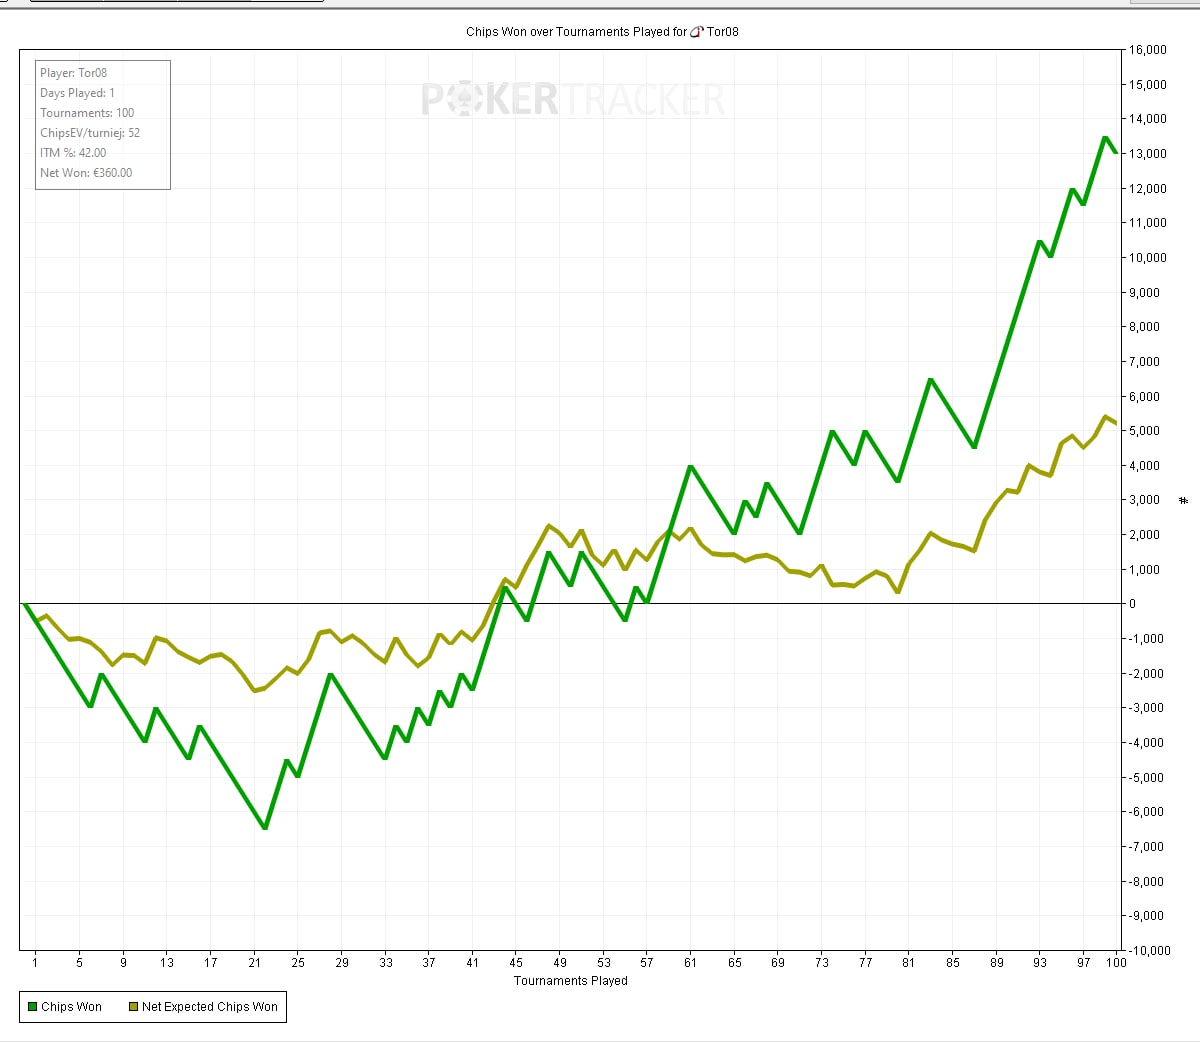Click the PokerTracker chip logo watermark
The width and height of the screenshot is (1200, 1042).
[x=463, y=99]
